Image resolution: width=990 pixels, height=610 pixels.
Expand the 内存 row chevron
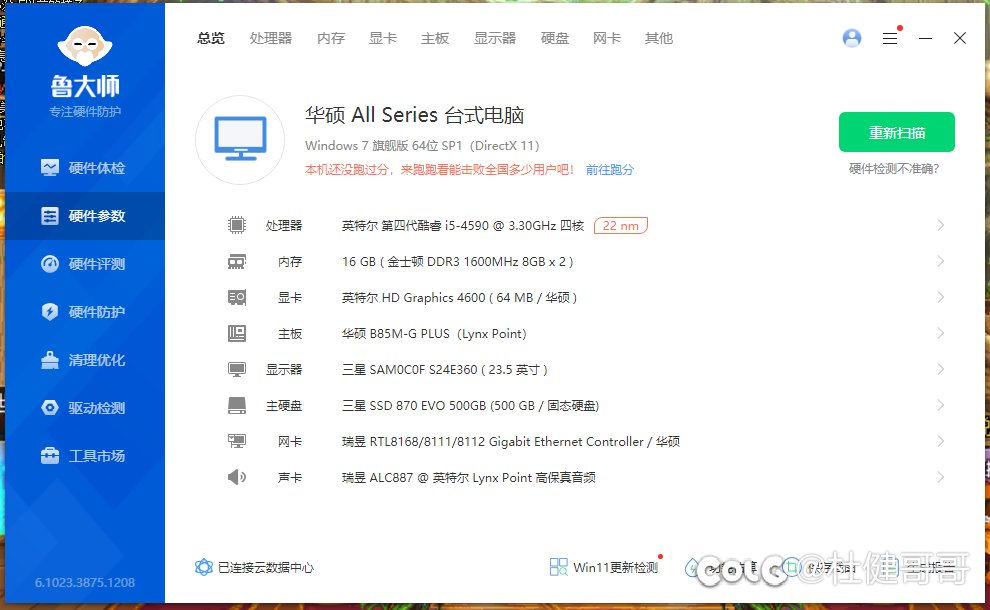941,261
